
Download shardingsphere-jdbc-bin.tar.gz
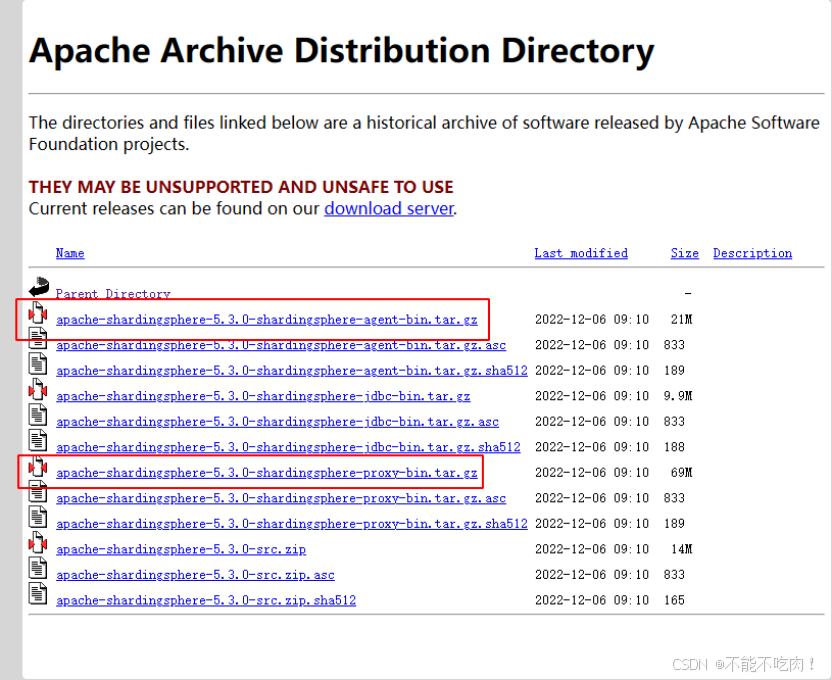point(263,396)
